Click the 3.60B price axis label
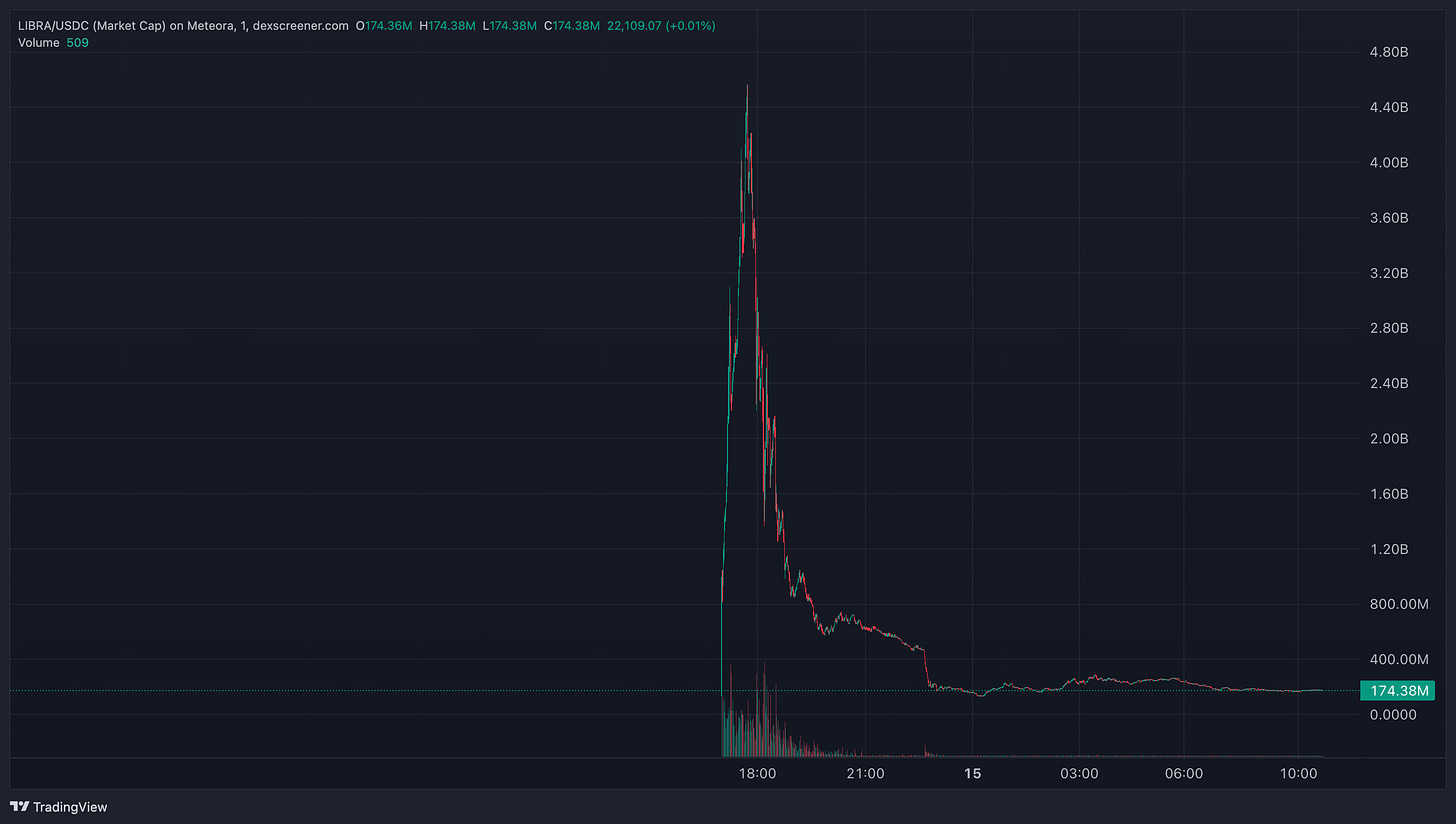 tap(1390, 217)
